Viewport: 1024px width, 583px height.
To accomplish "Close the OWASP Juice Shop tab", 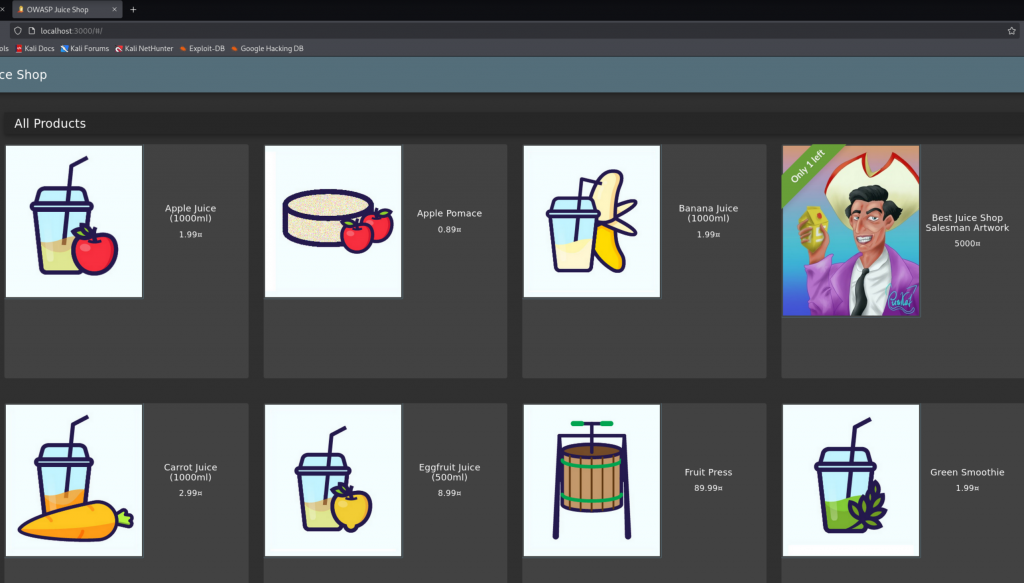I will tap(114, 10).
